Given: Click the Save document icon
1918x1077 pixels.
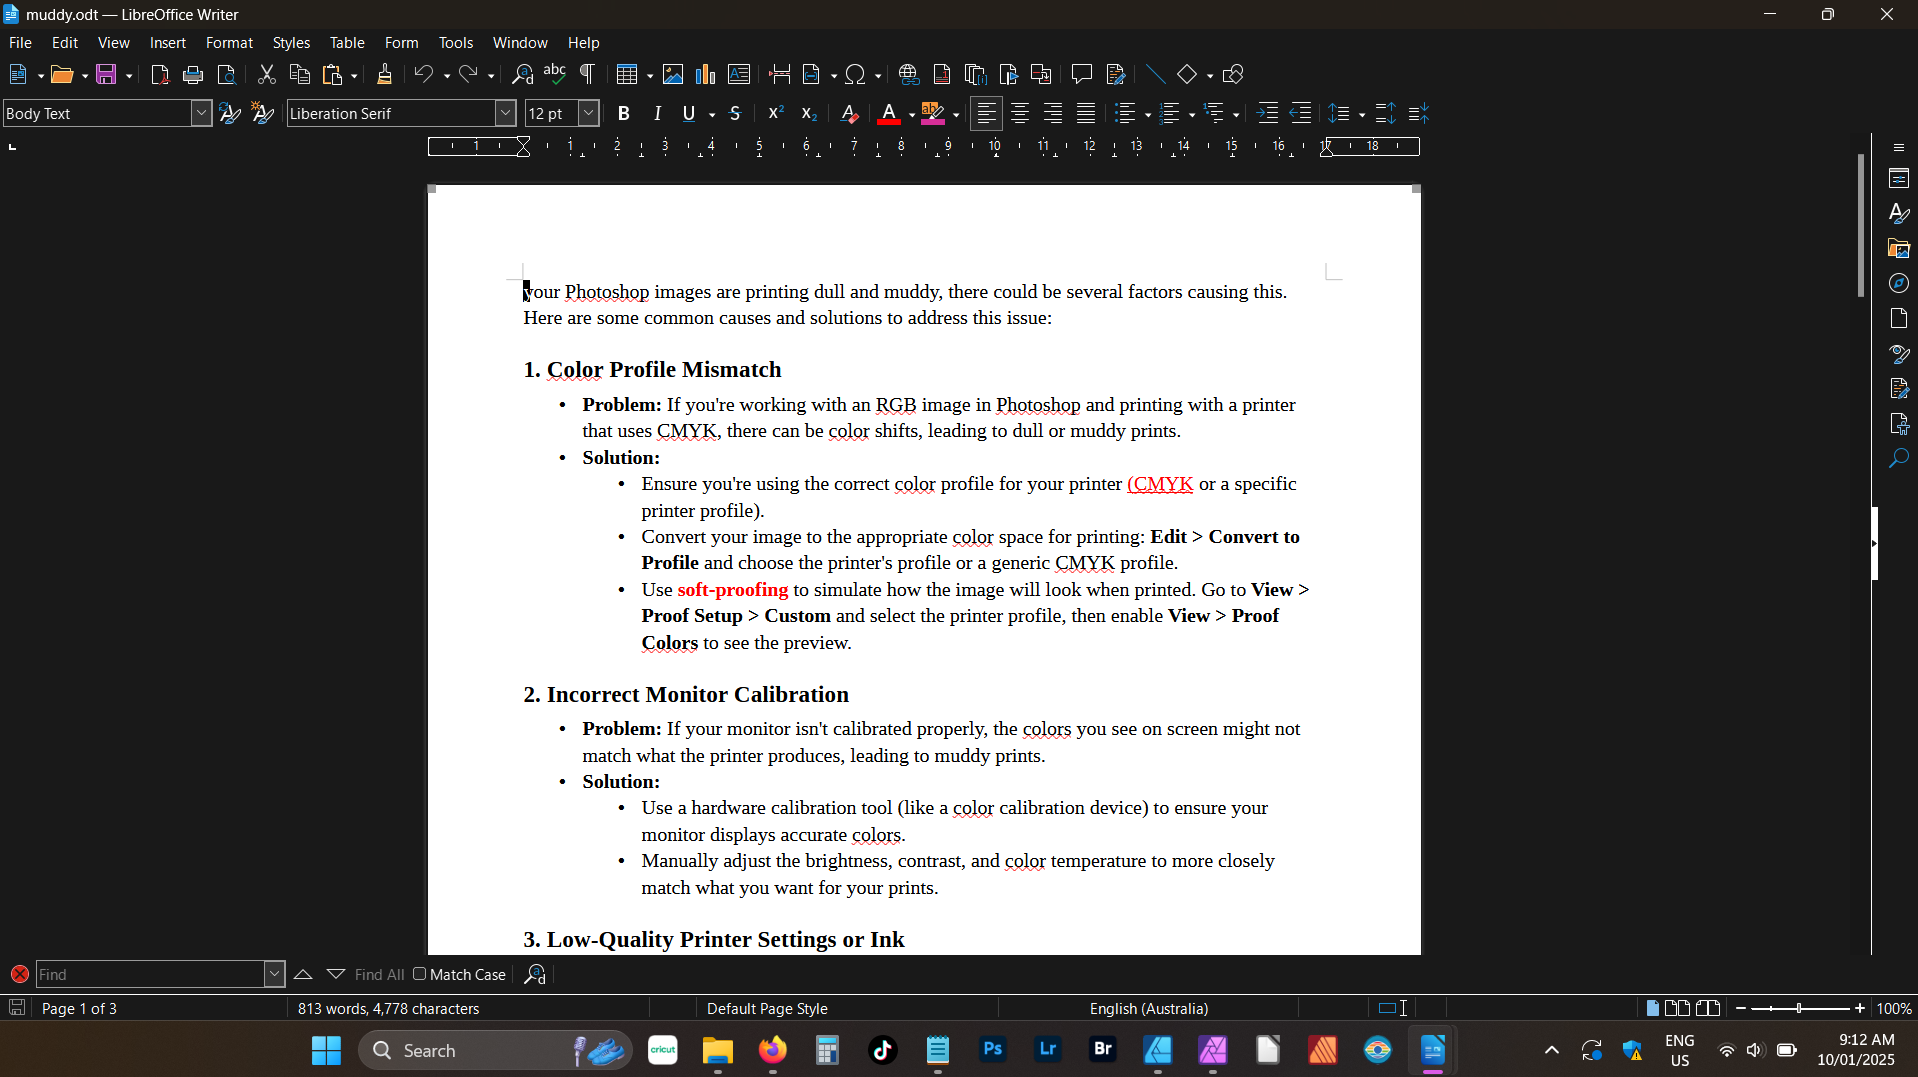Looking at the screenshot, I should click(106, 75).
